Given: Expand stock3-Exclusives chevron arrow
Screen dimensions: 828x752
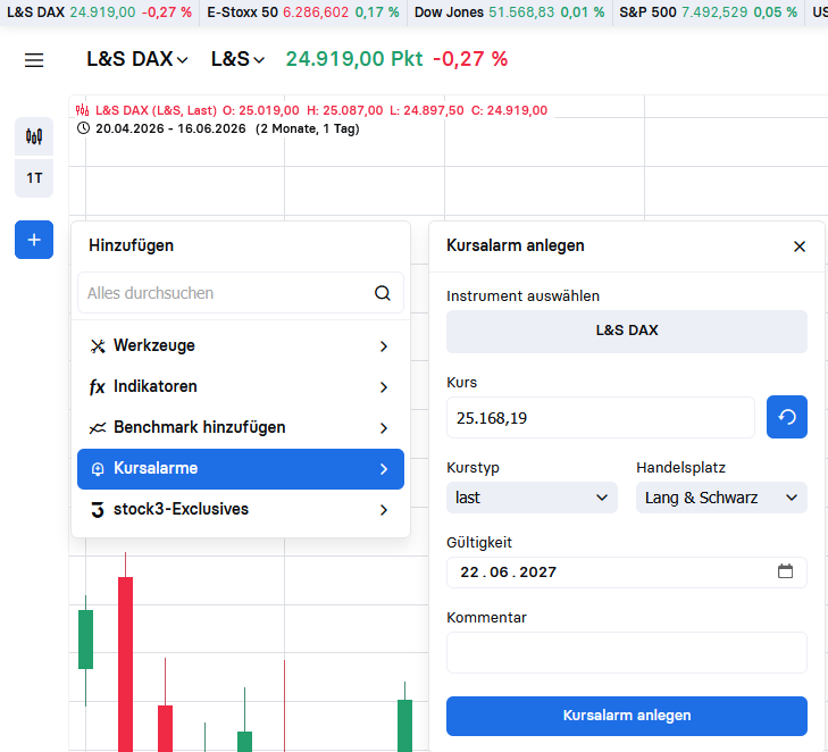Looking at the screenshot, I should (384, 510).
